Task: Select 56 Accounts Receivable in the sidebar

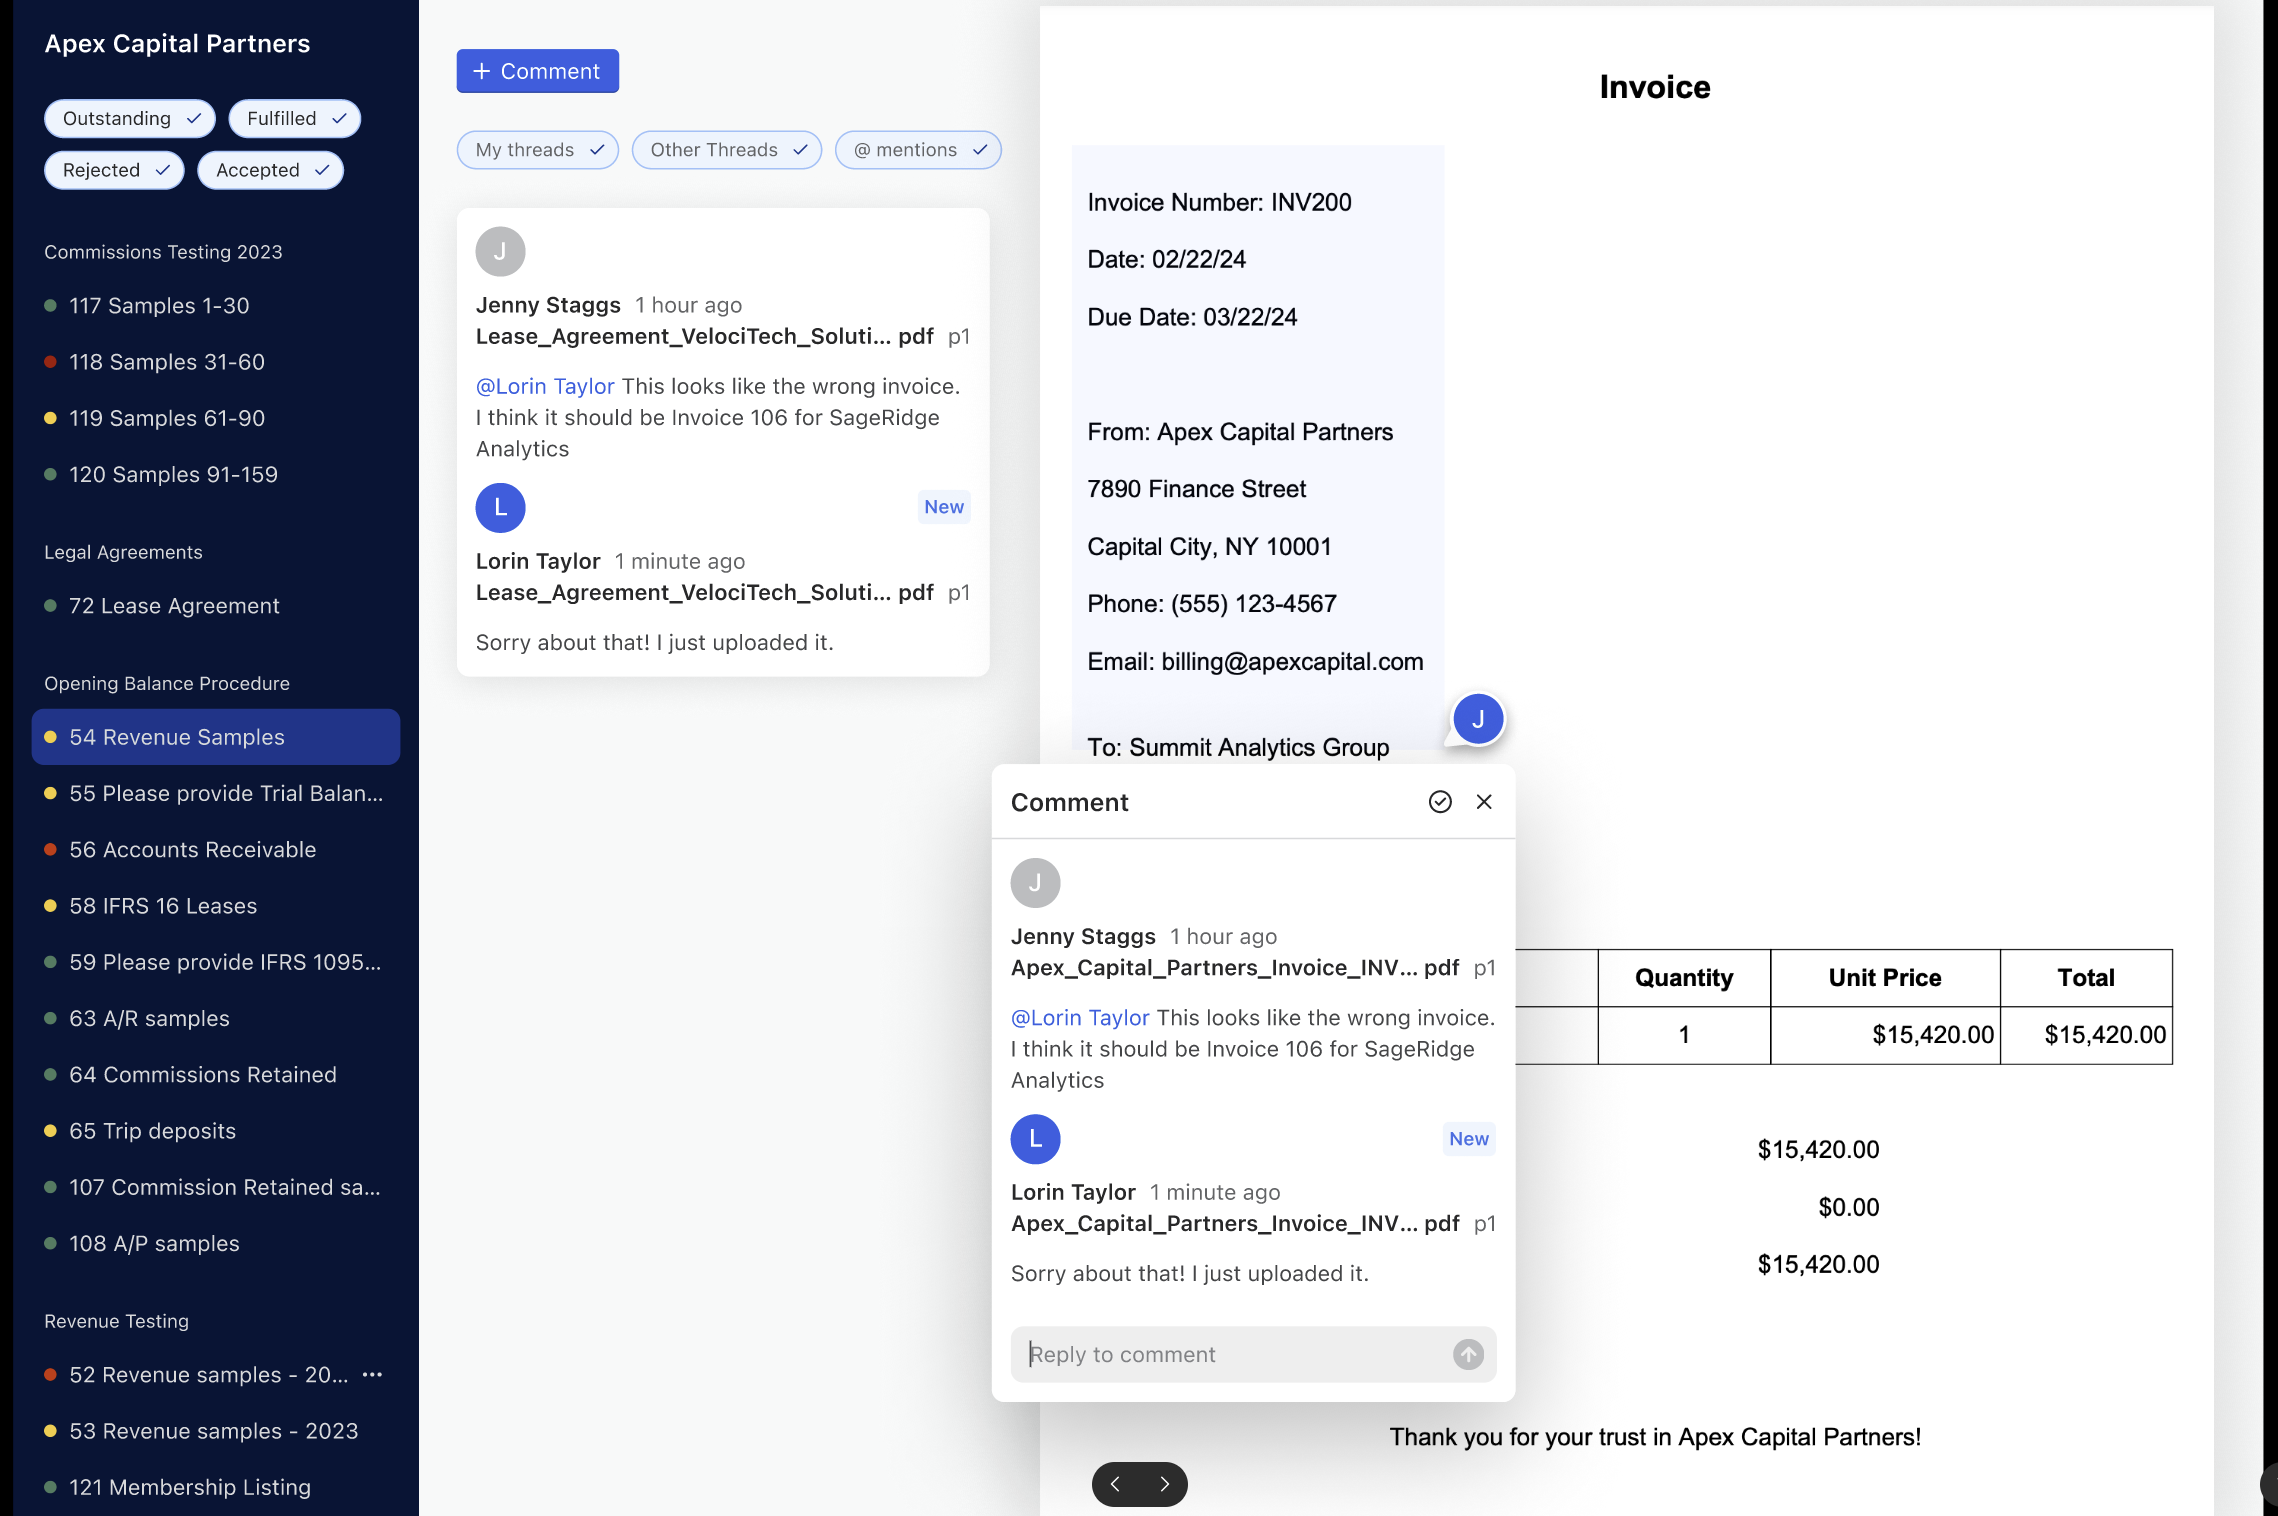Action: pos(193,849)
